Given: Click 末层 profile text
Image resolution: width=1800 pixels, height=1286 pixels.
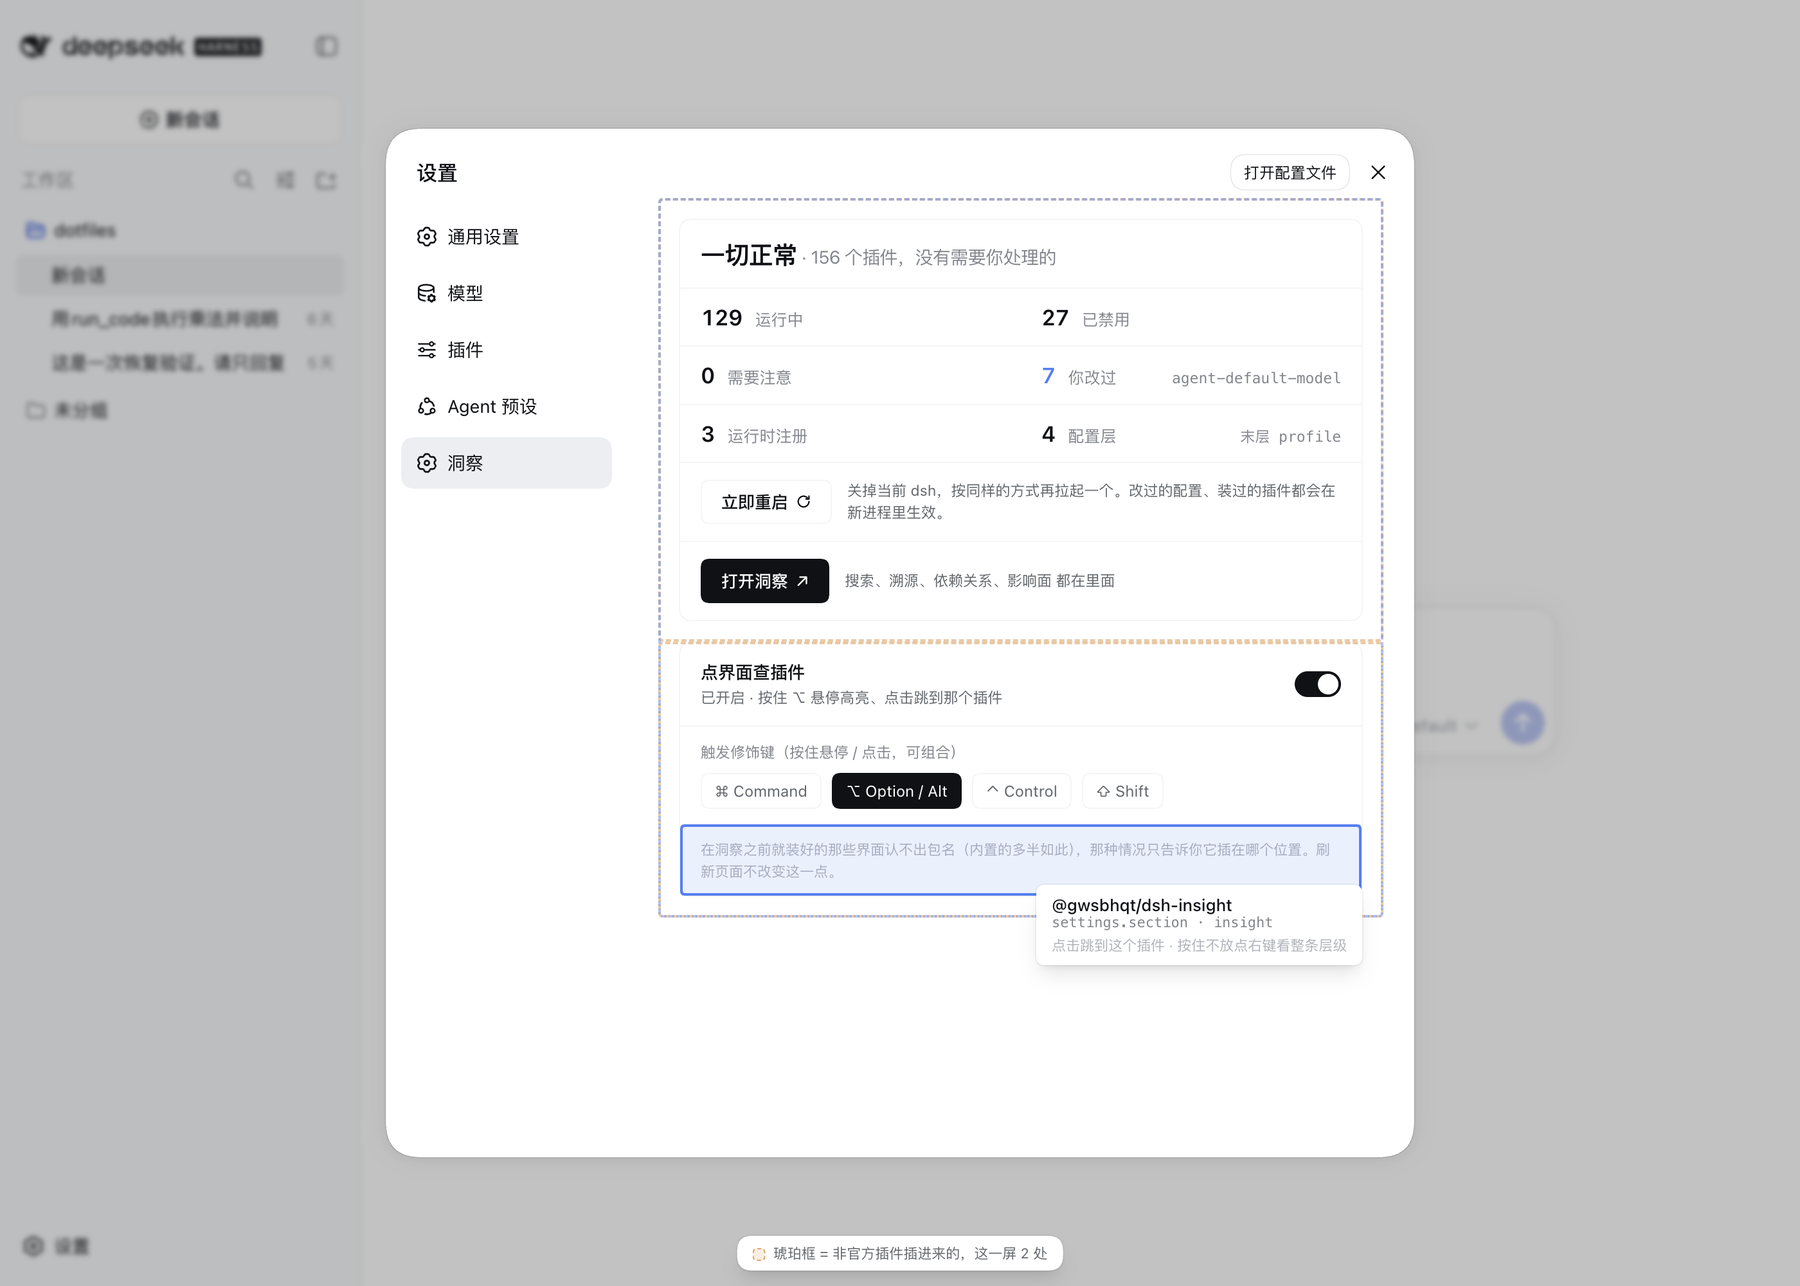Looking at the screenshot, I should click(x=1290, y=436).
